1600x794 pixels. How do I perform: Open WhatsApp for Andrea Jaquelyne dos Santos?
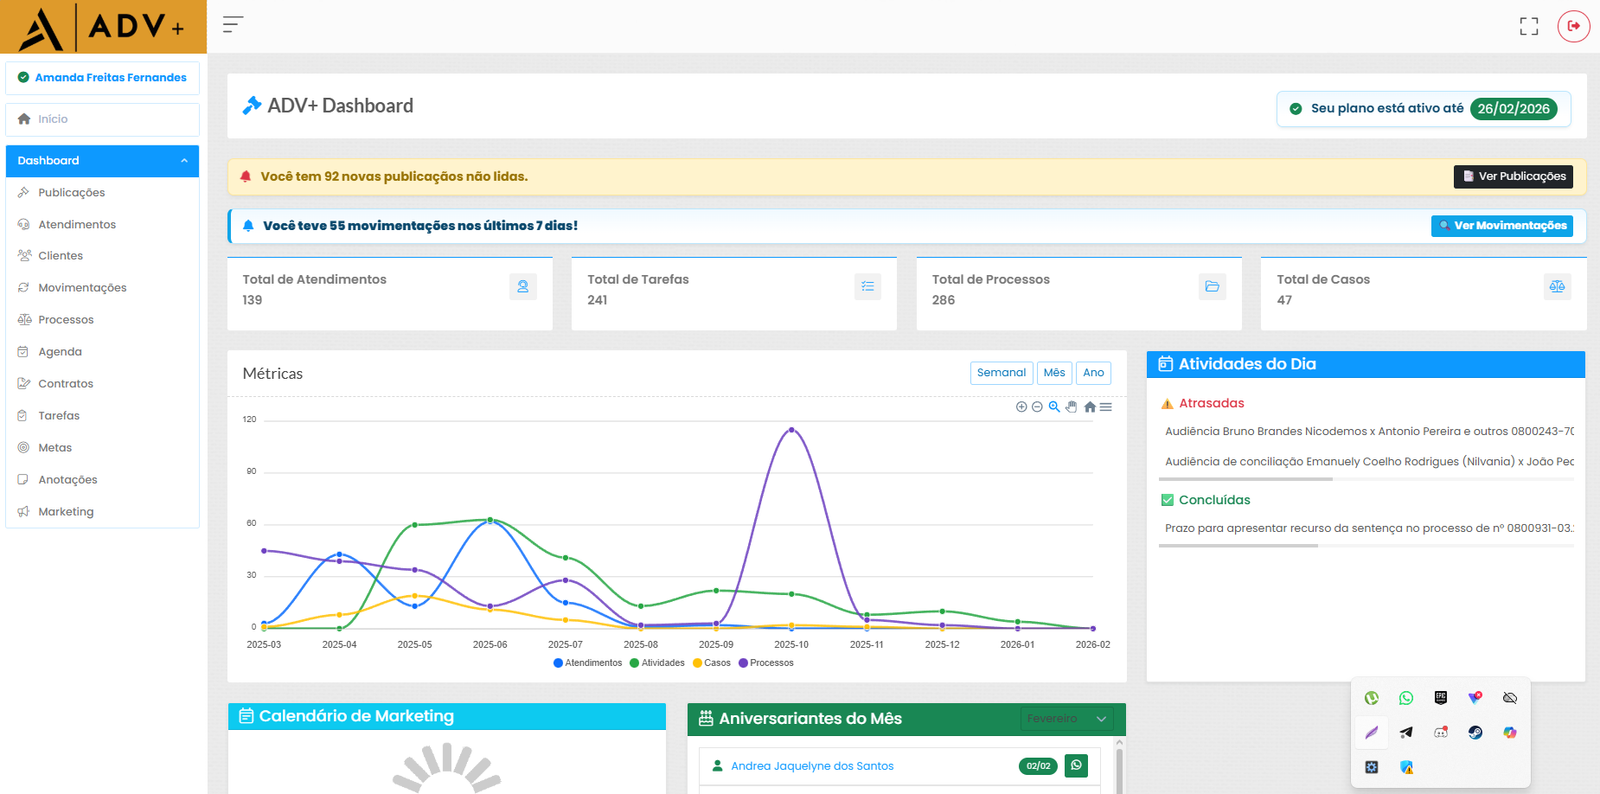coord(1076,766)
